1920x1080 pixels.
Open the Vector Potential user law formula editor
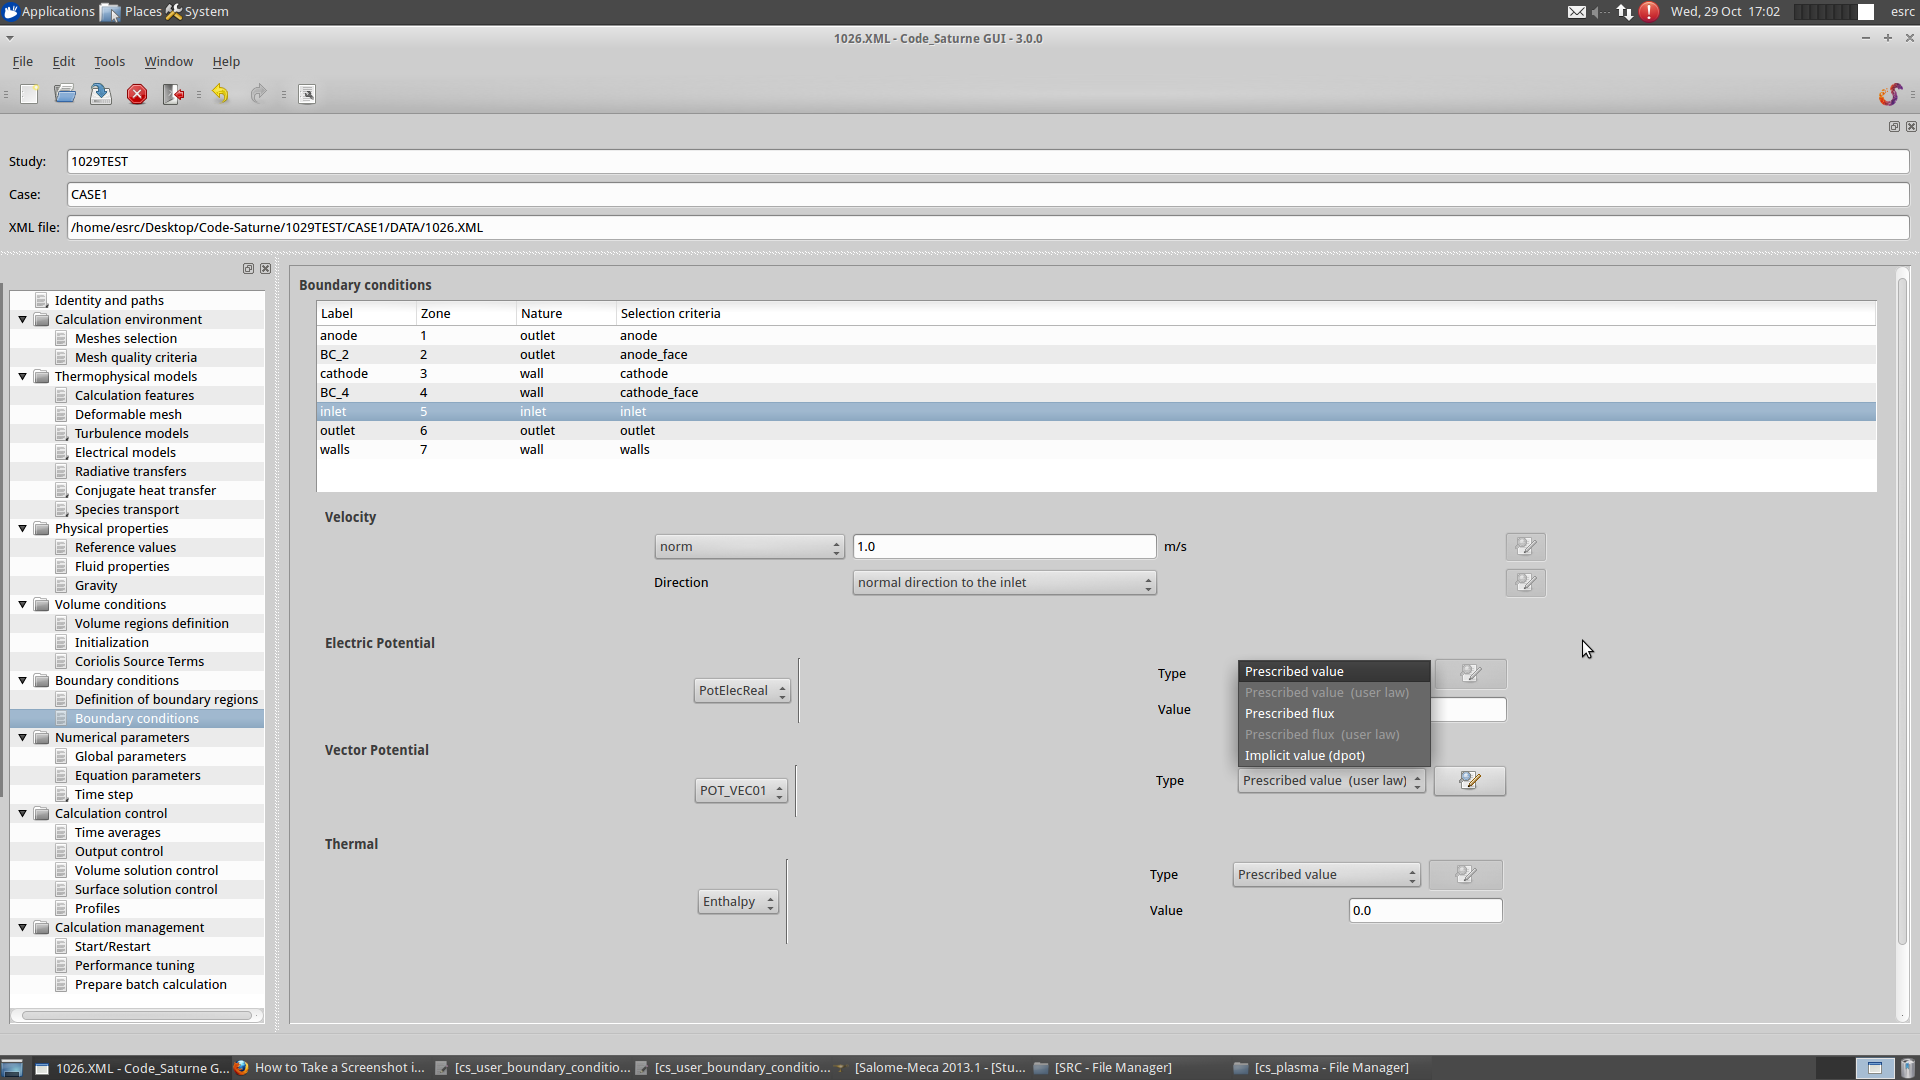[1469, 781]
